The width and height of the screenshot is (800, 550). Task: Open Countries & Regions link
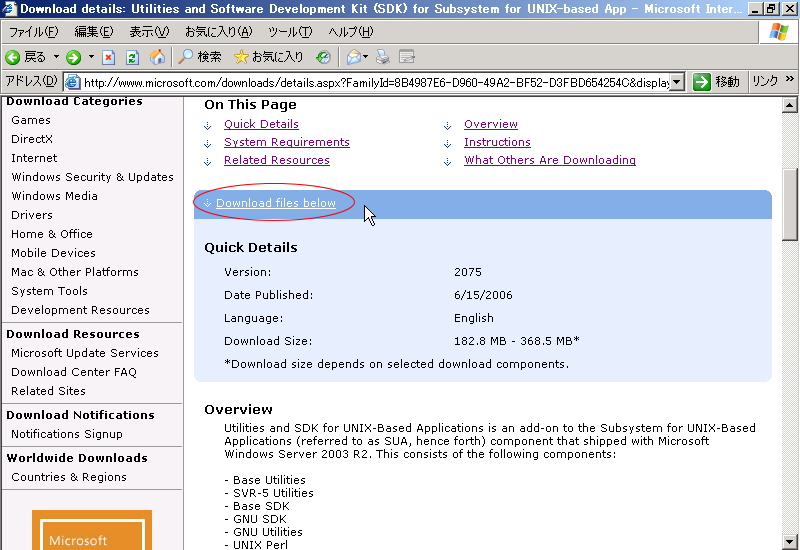coord(69,477)
